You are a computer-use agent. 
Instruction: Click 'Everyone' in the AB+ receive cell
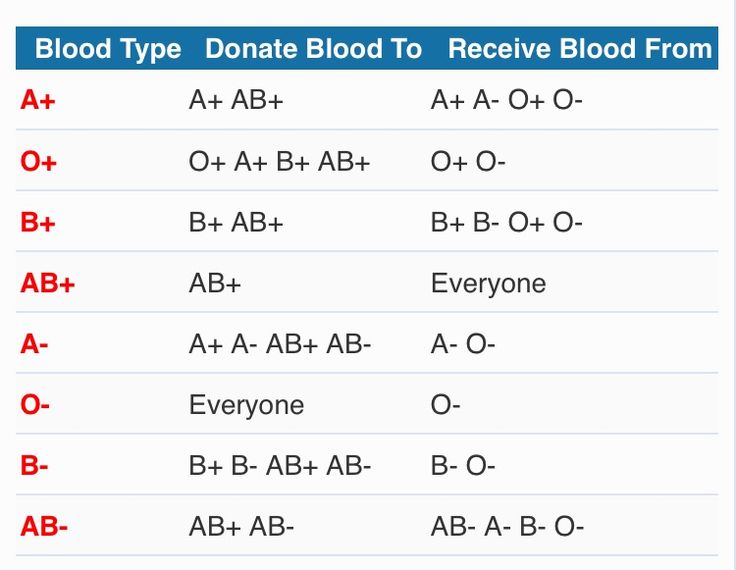(488, 284)
